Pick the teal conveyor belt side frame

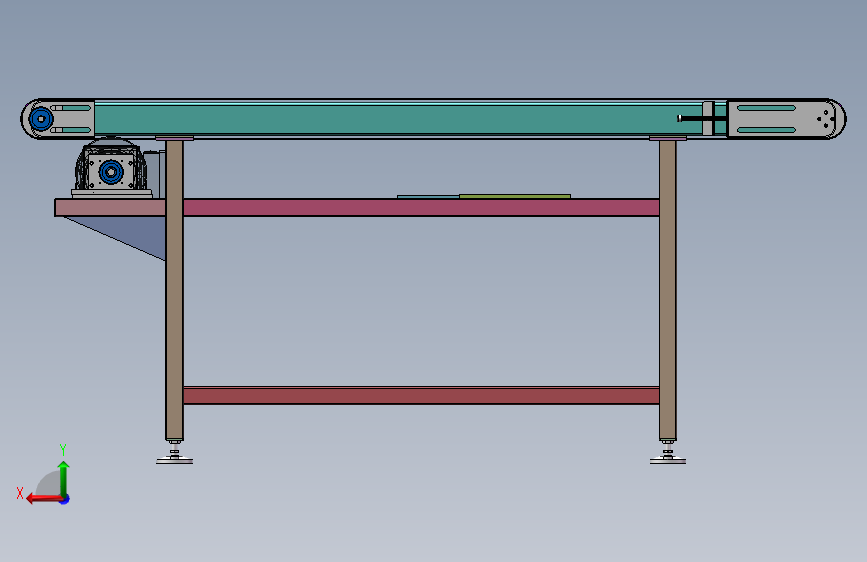pos(398,118)
